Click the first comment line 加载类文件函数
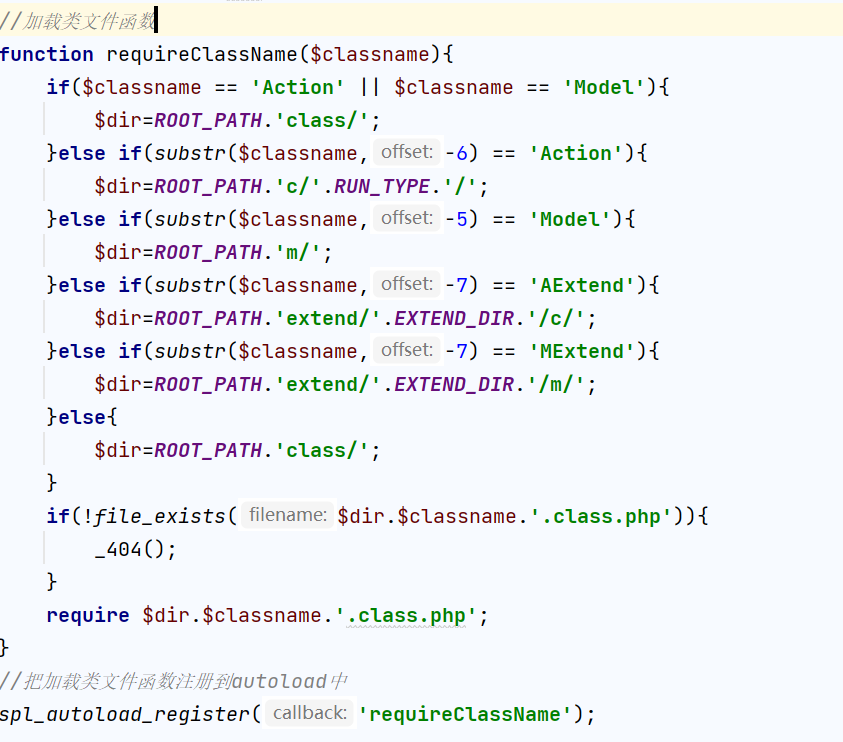The image size is (843, 742). click(78, 20)
